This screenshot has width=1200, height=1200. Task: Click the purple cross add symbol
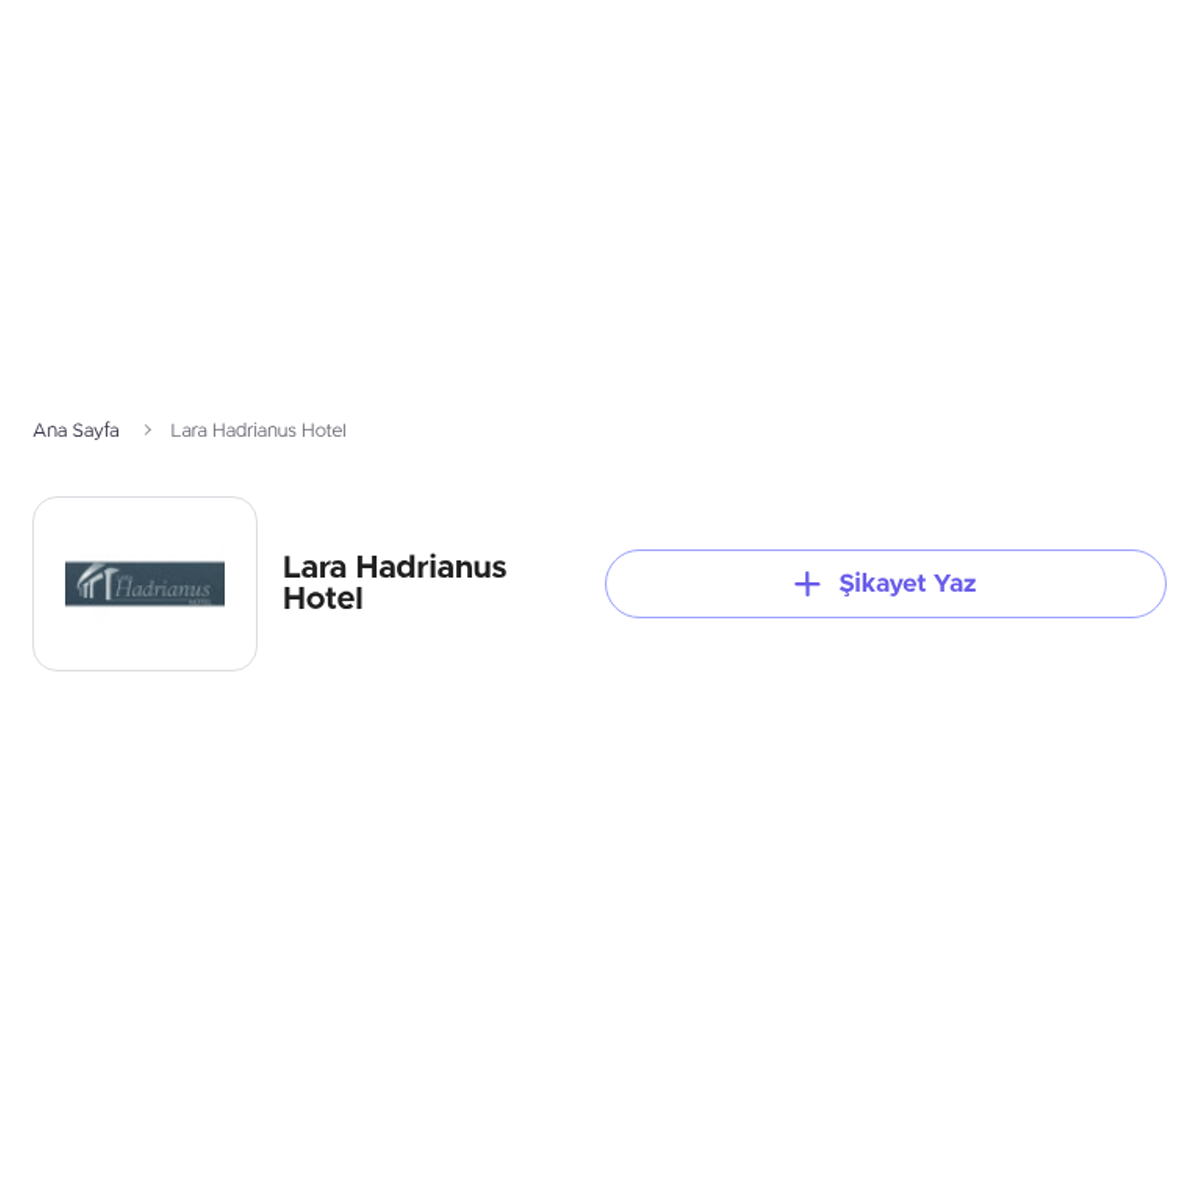click(x=807, y=584)
